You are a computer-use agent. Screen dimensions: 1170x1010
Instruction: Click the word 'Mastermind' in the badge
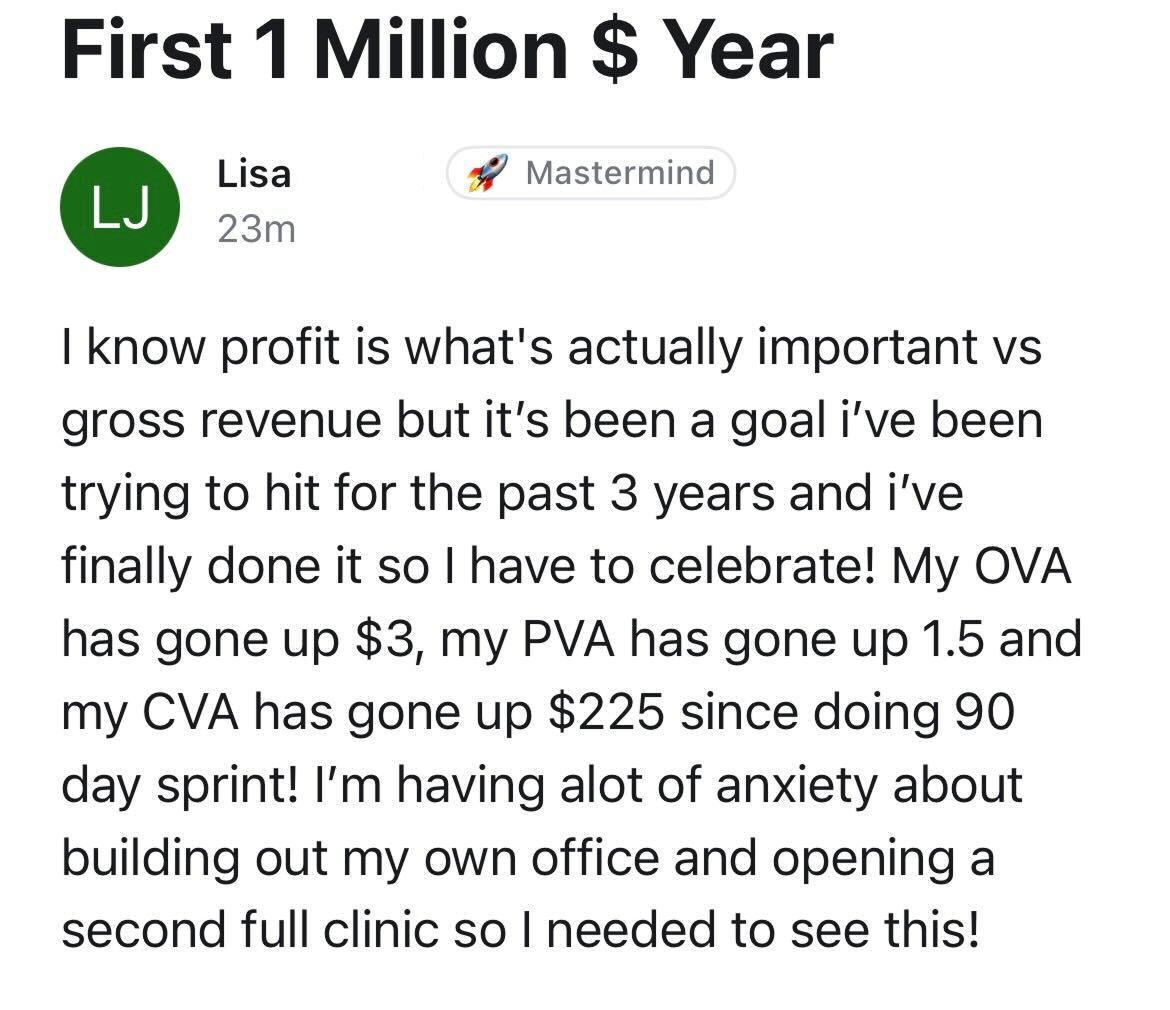(620, 173)
